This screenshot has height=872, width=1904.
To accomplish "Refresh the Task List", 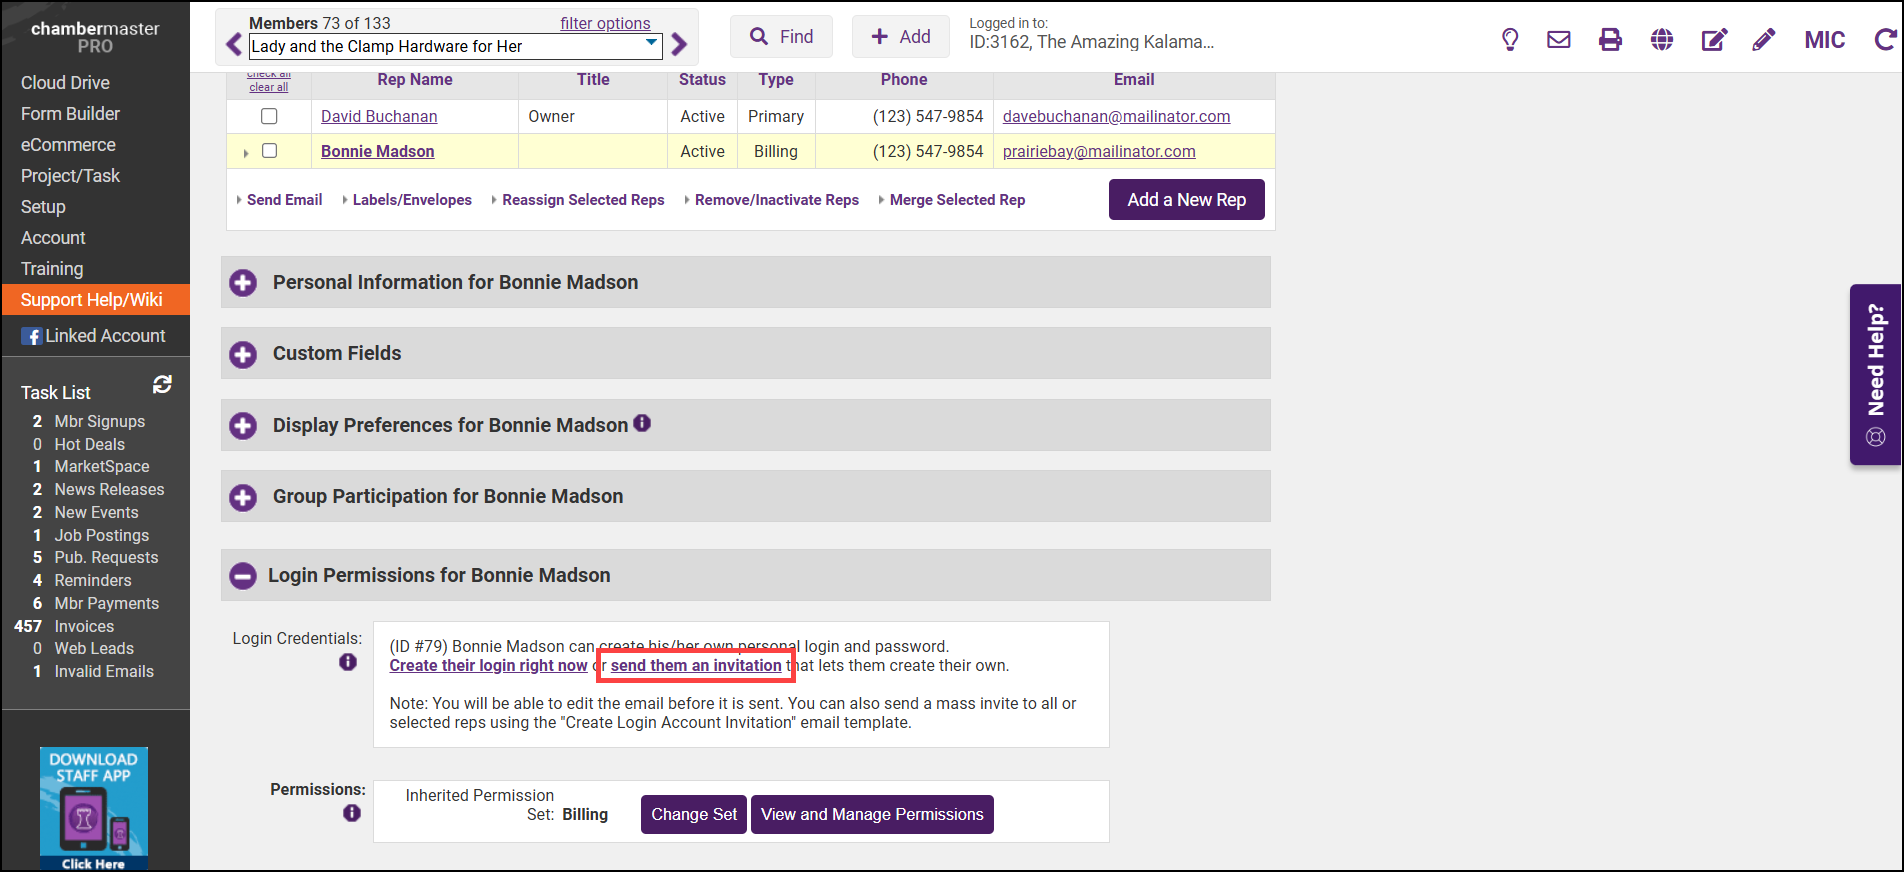I will (x=162, y=384).
